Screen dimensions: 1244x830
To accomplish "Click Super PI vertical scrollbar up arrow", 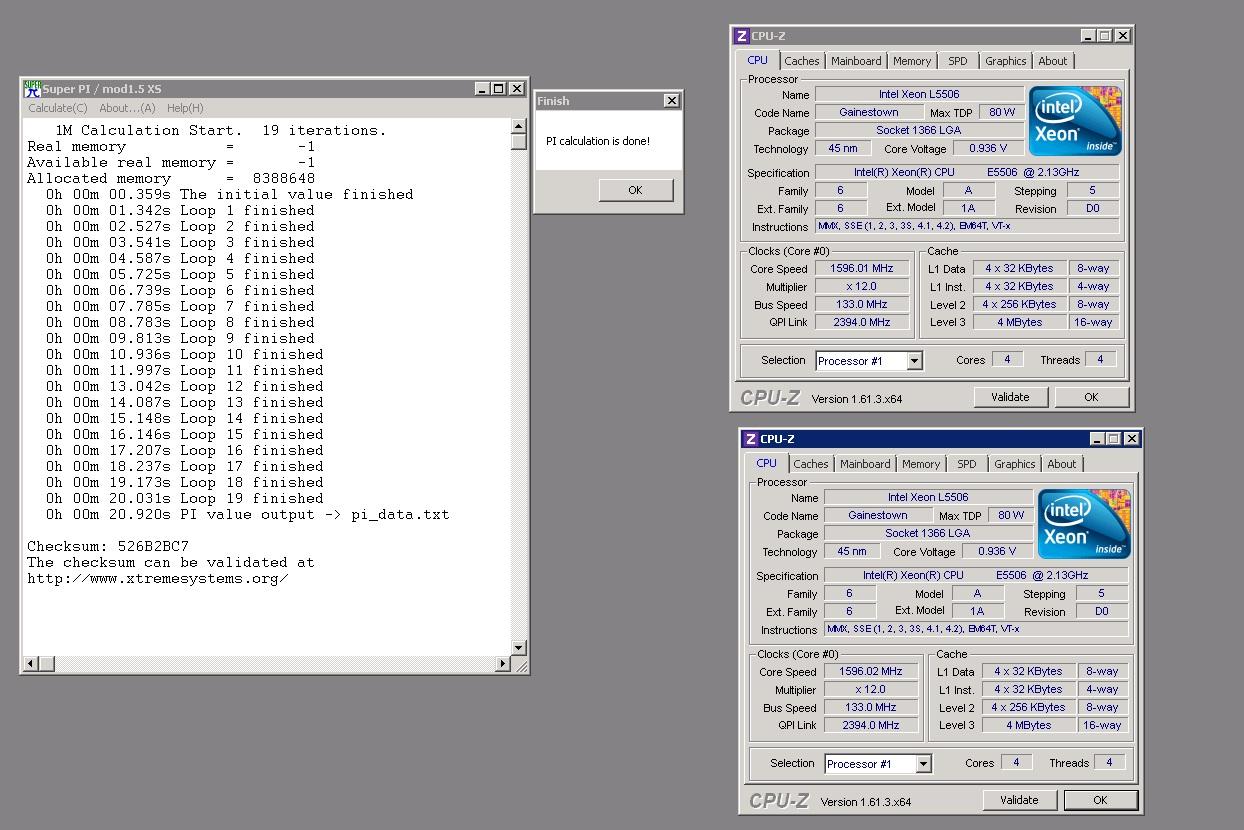I will (x=518, y=126).
